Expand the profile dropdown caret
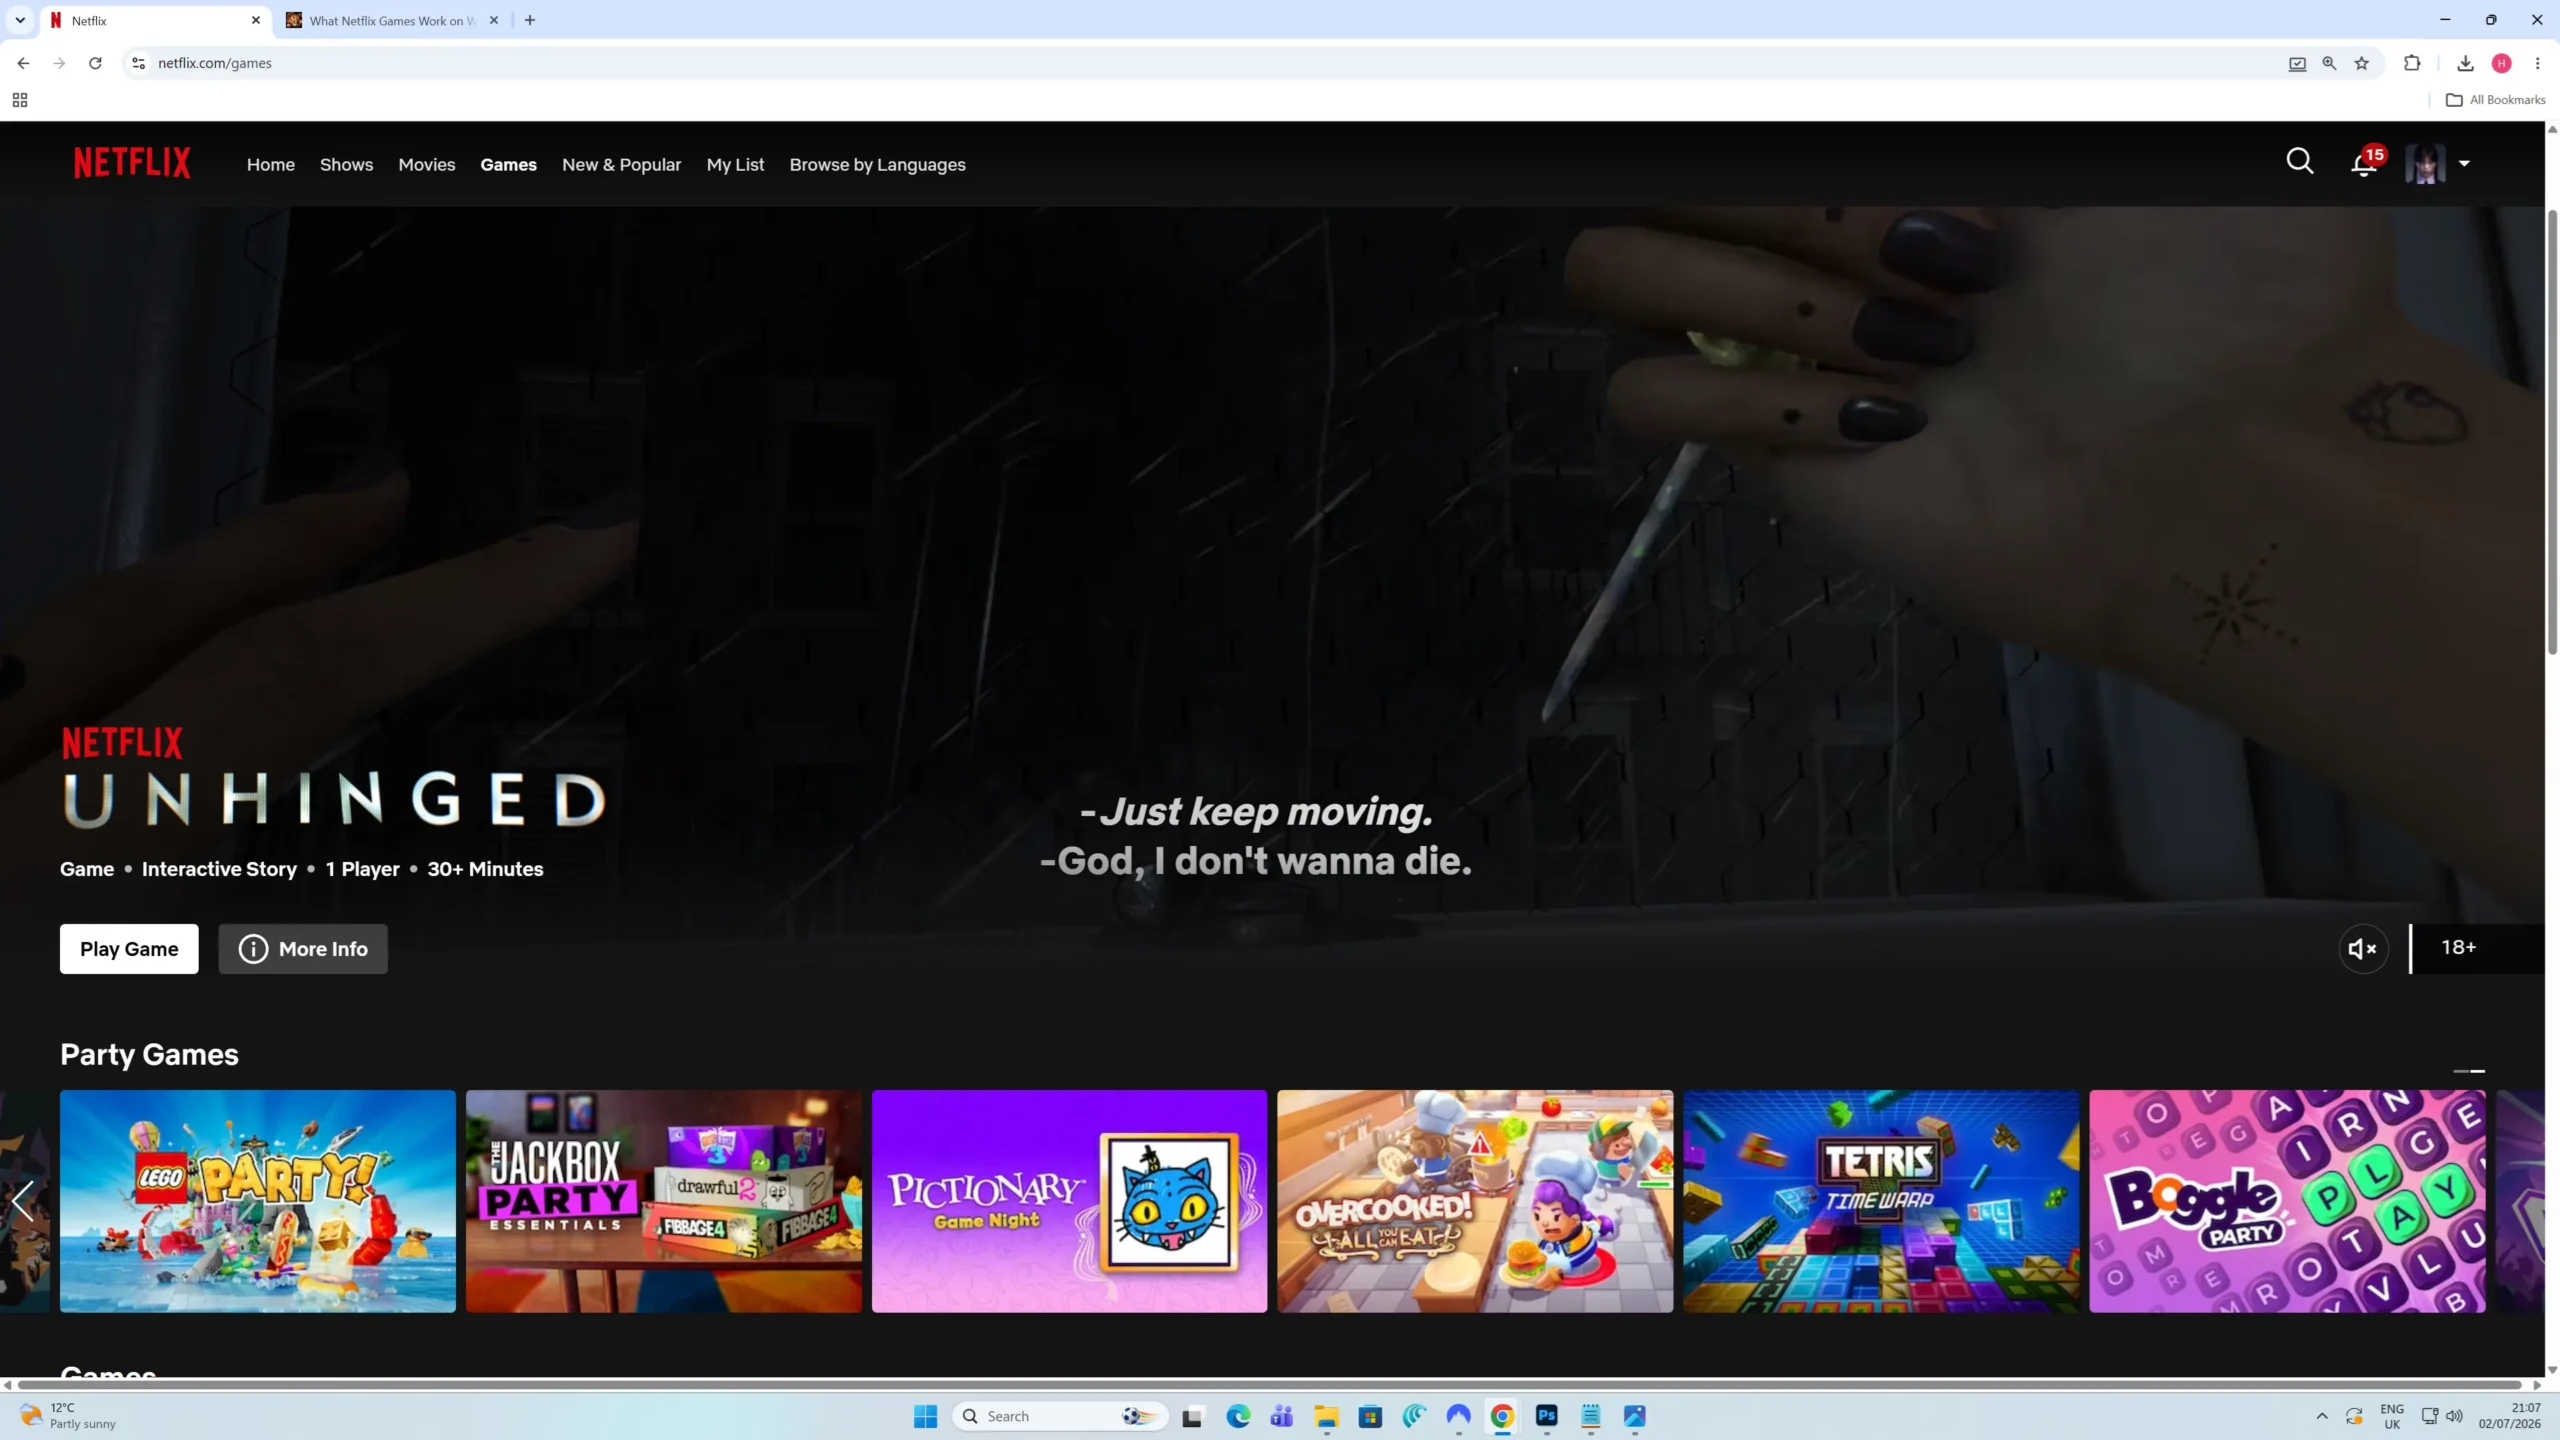2560x1440 pixels. tap(2464, 163)
